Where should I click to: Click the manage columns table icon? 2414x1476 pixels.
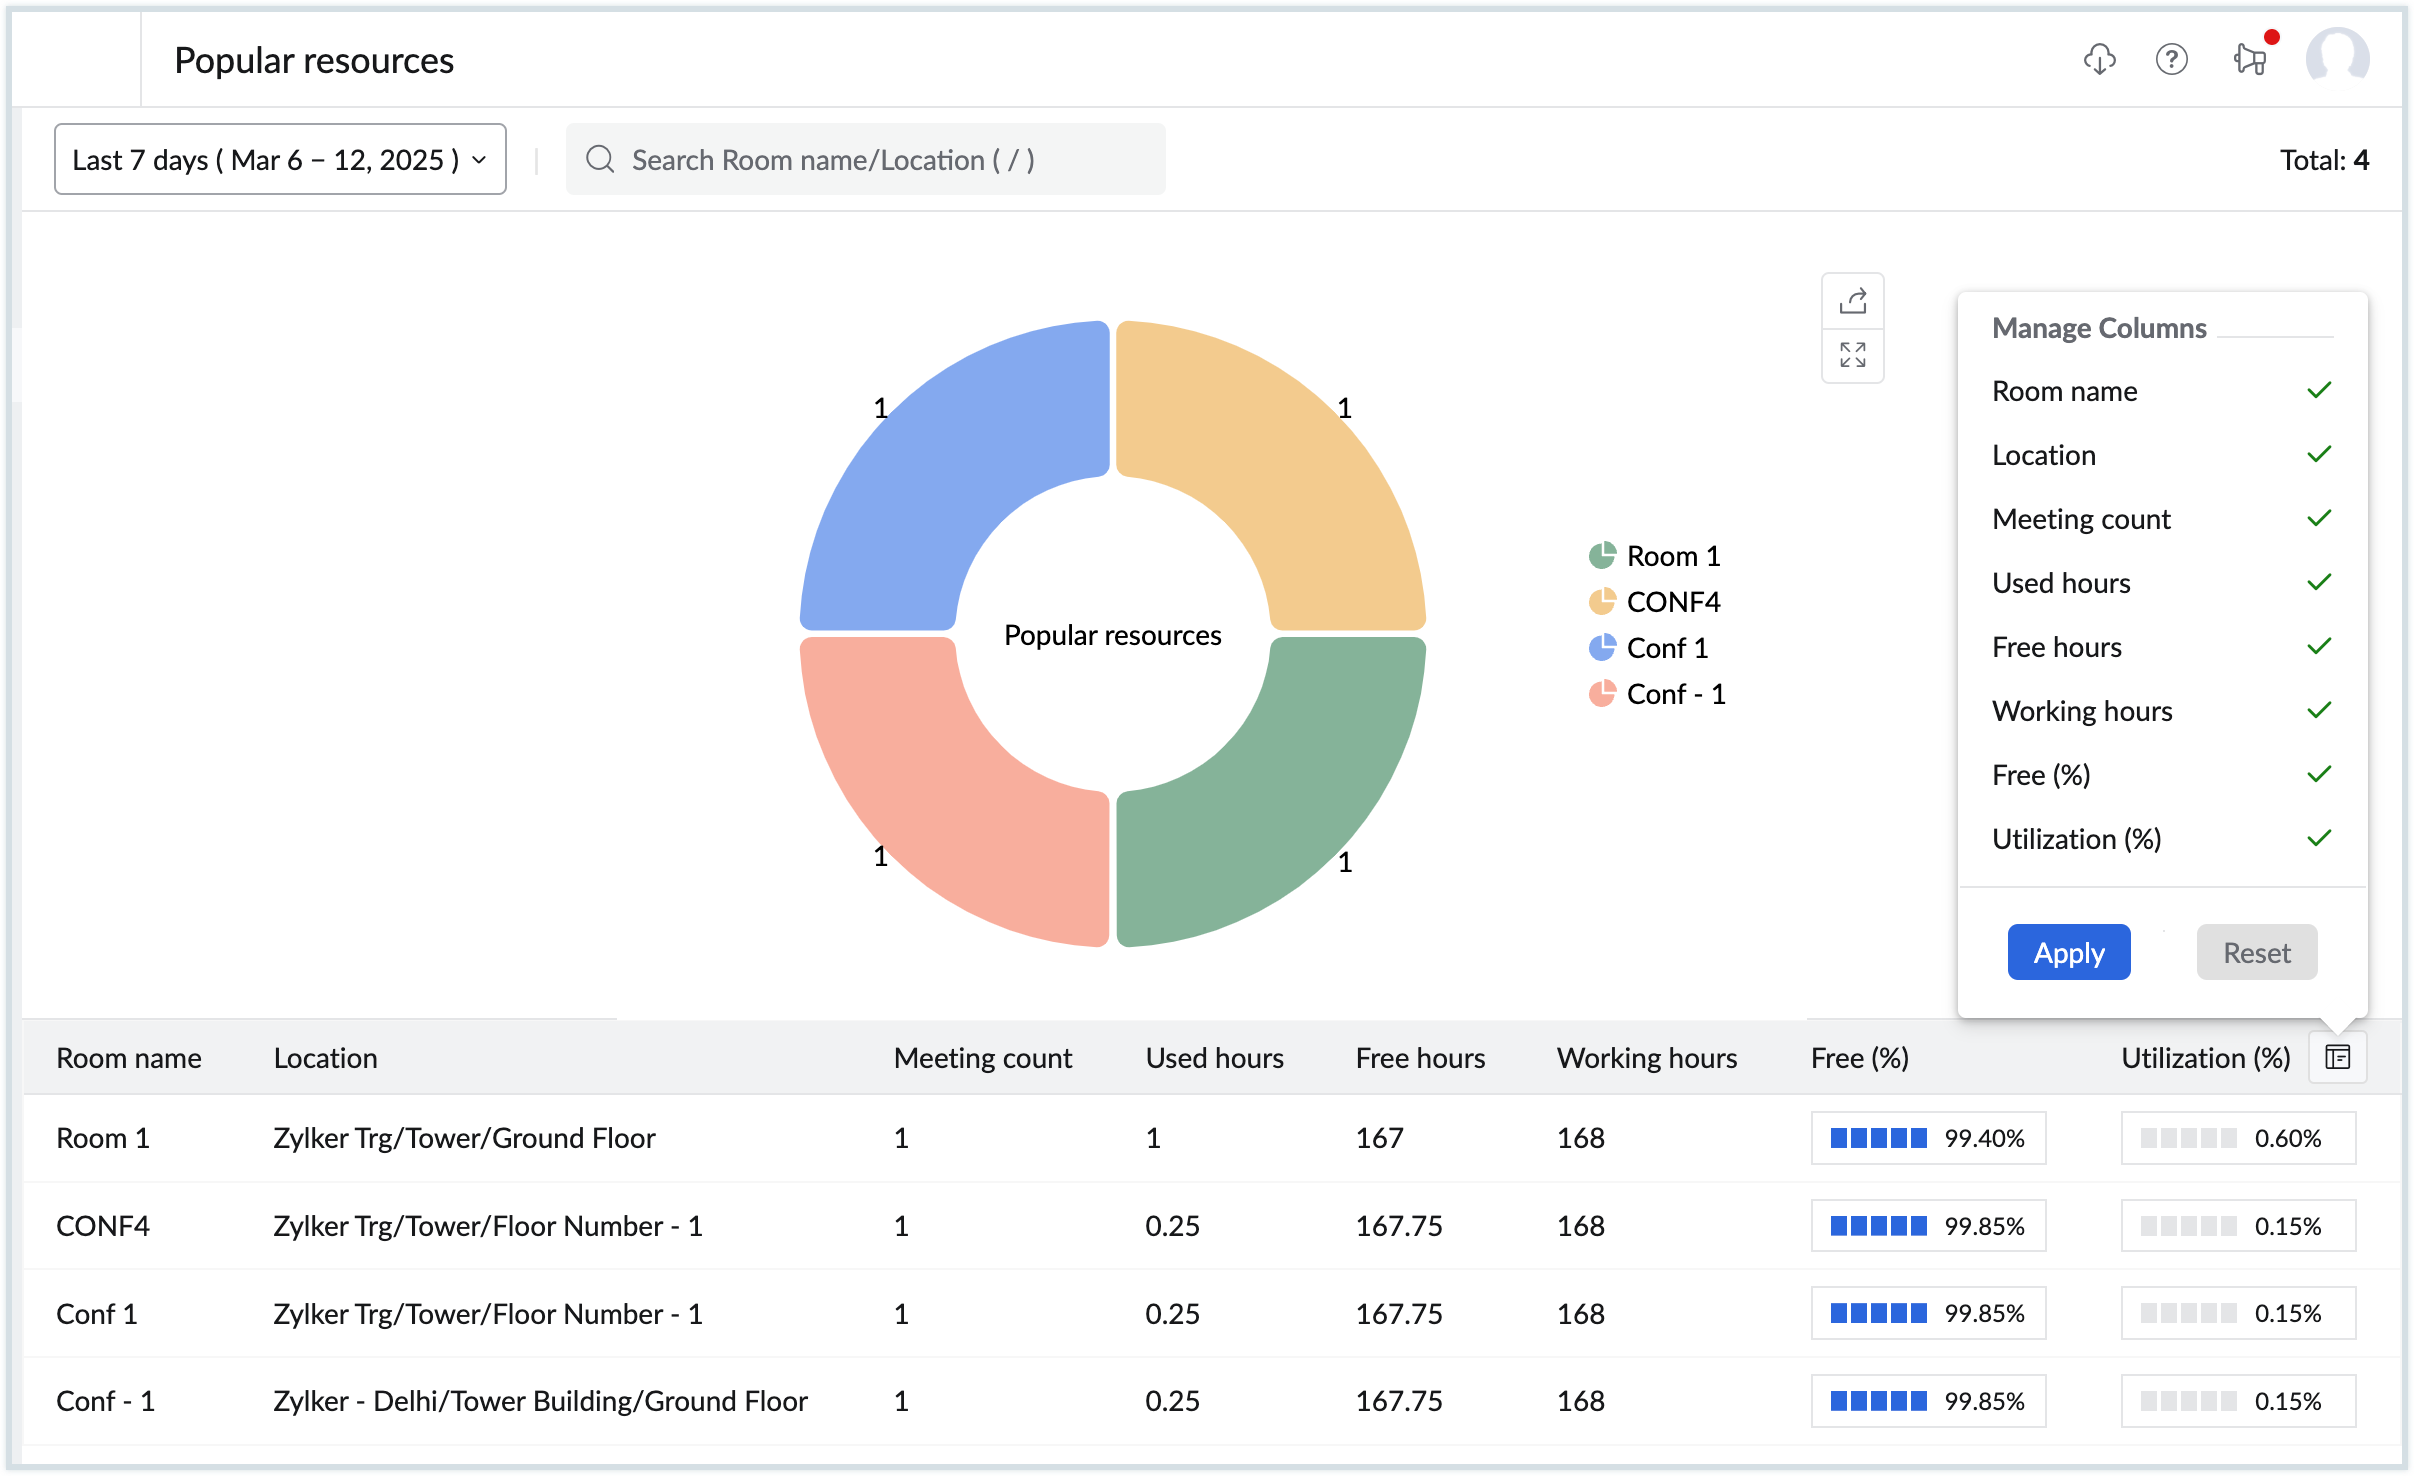(2337, 1057)
